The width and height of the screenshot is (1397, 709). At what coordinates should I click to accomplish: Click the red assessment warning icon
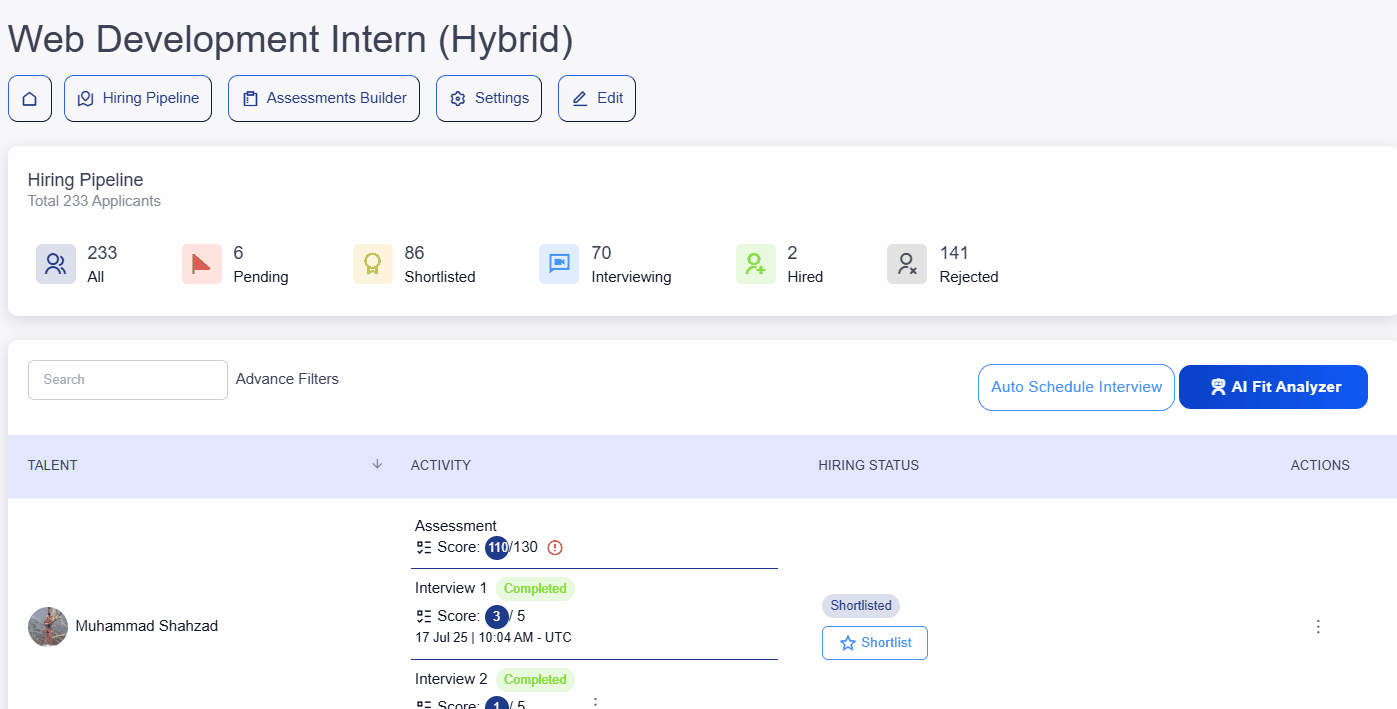point(556,547)
